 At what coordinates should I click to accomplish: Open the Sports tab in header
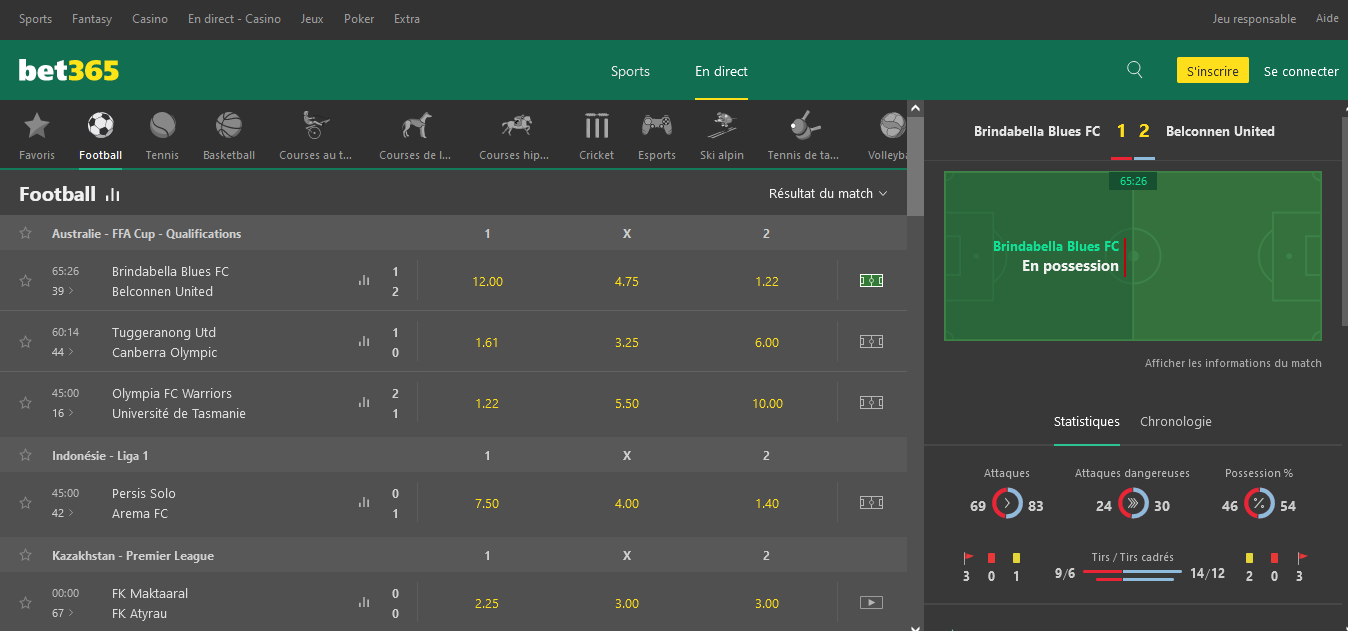630,71
